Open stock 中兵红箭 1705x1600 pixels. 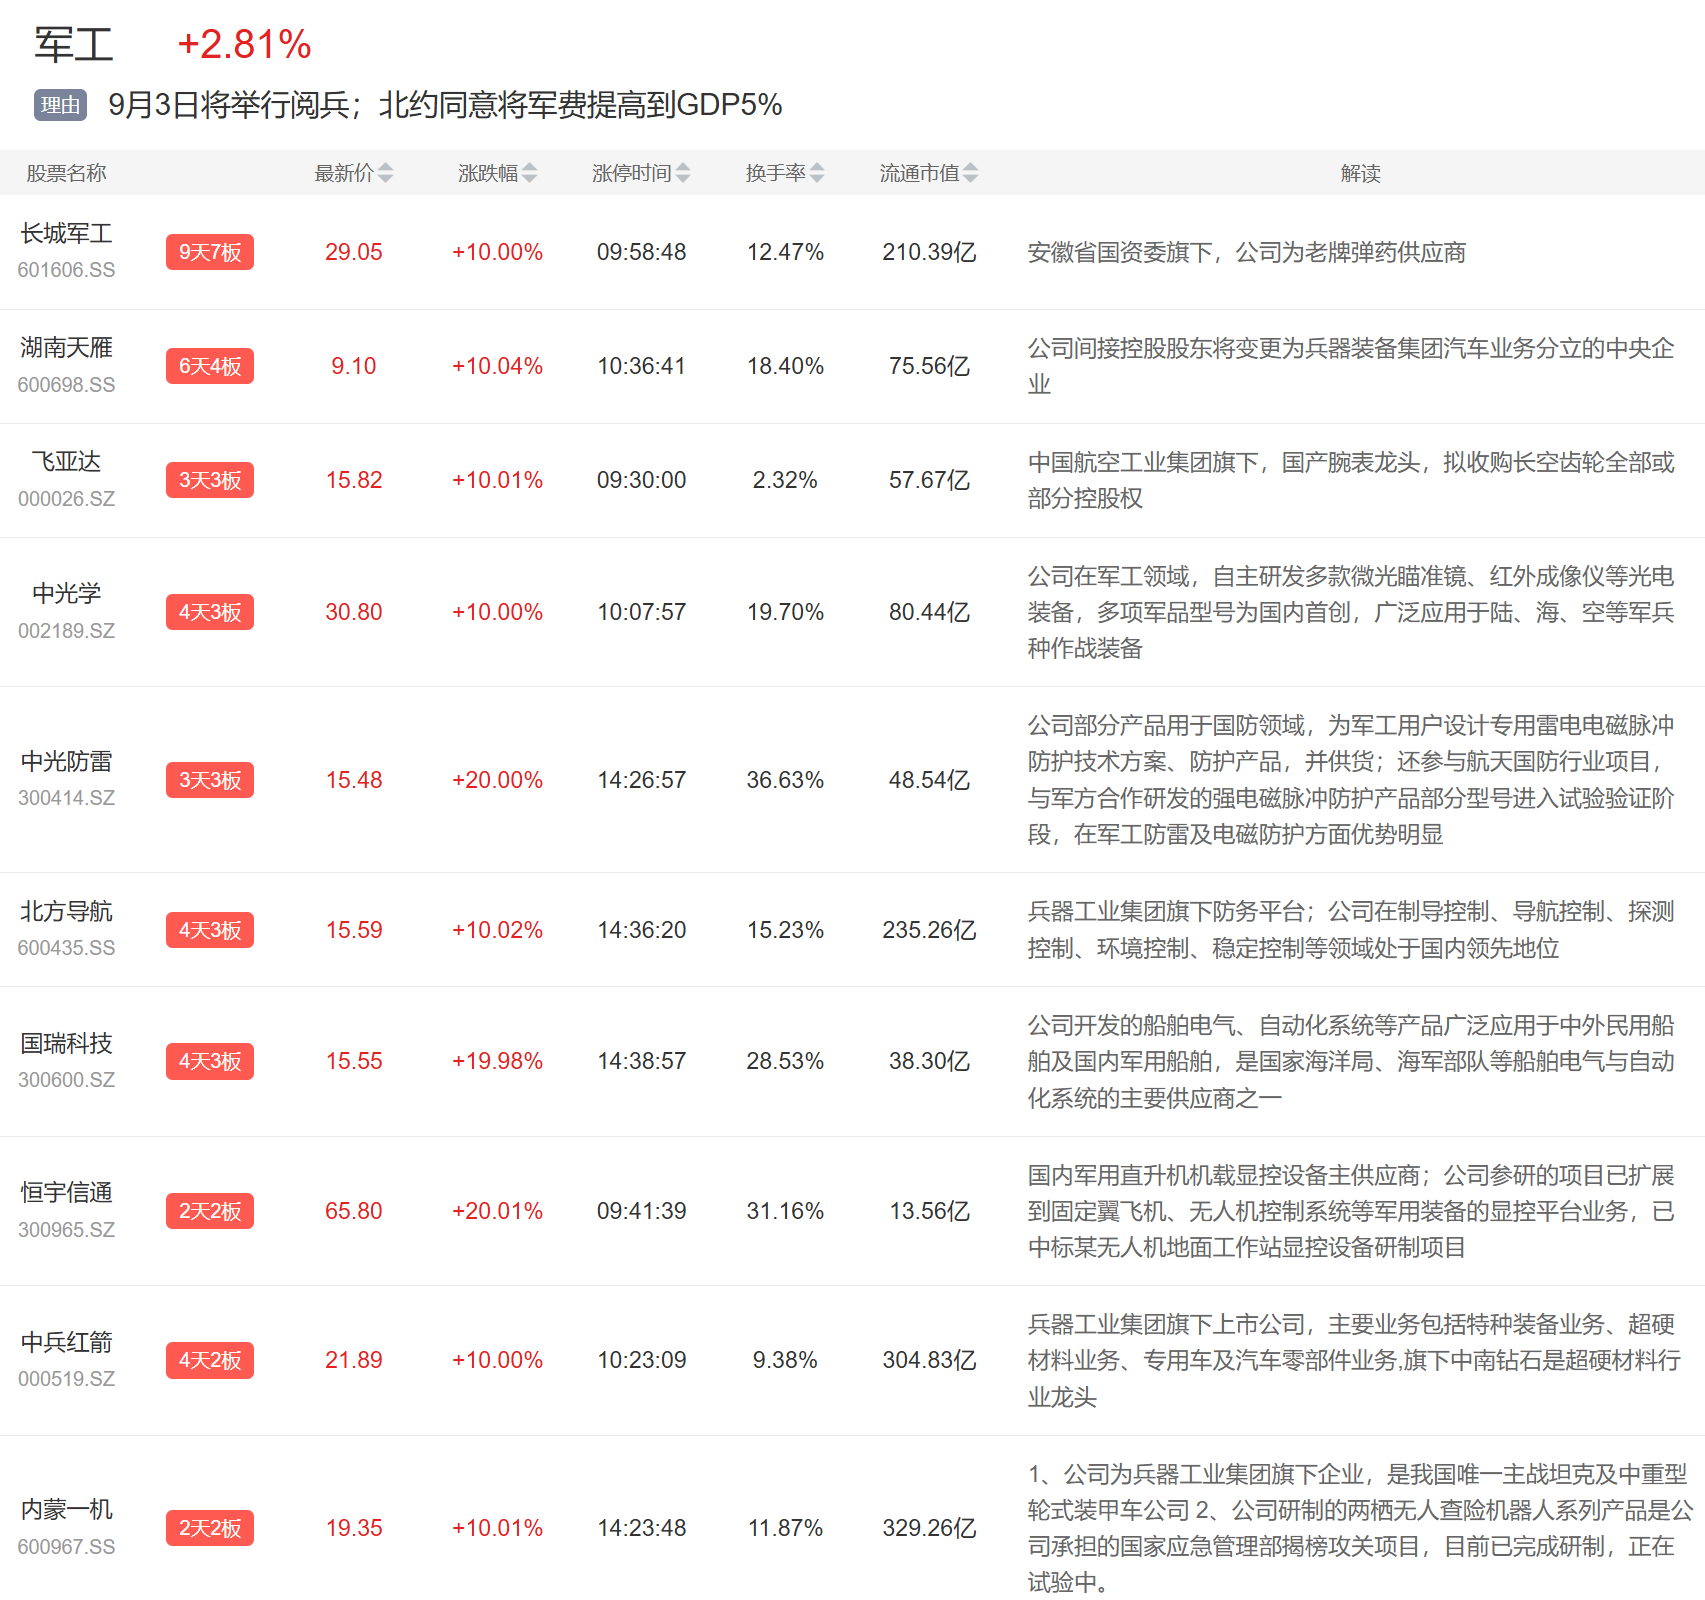[x=66, y=1342]
